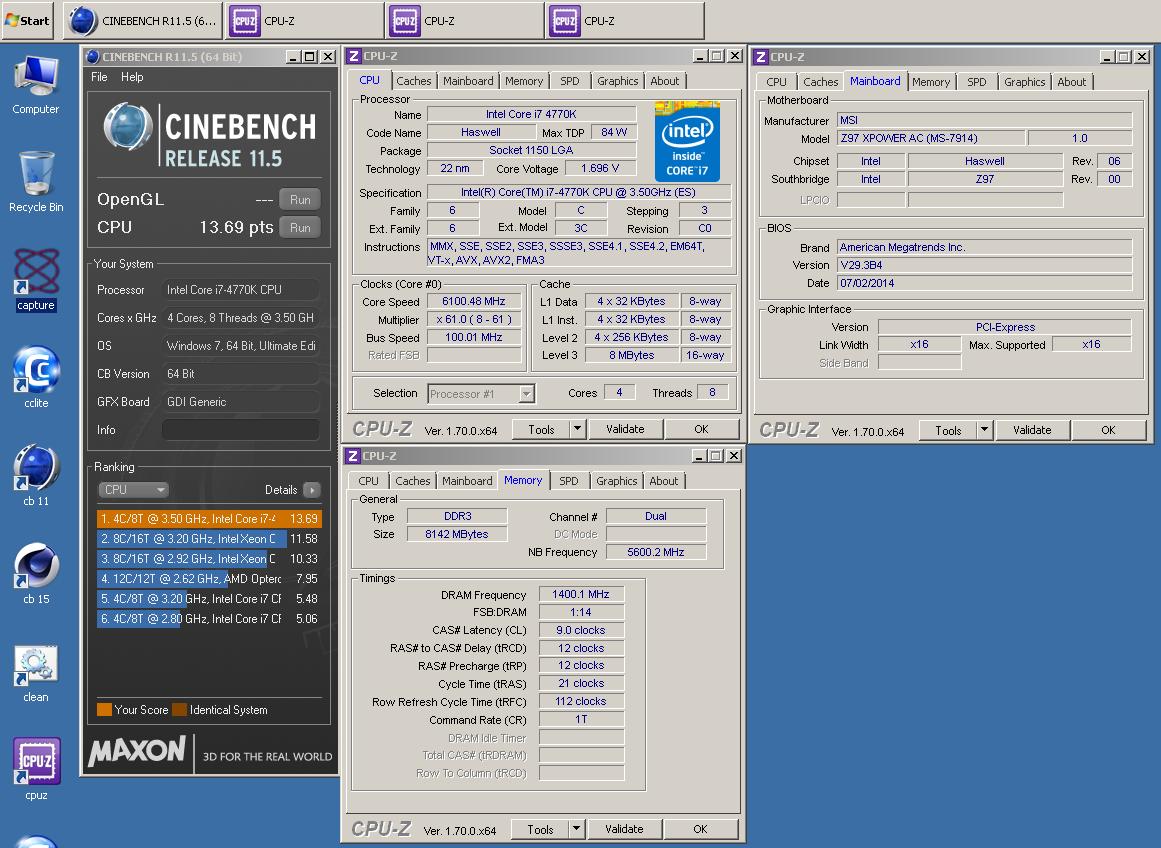1161x848 pixels.
Task: Select the clean desktop shortcut
Action: pyautogui.click(x=36, y=672)
